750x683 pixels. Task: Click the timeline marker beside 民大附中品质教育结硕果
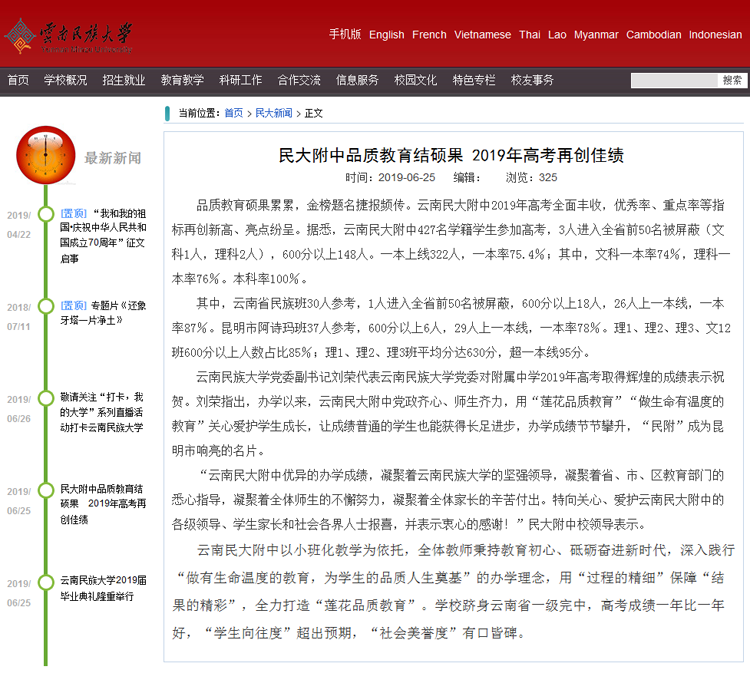(46, 490)
